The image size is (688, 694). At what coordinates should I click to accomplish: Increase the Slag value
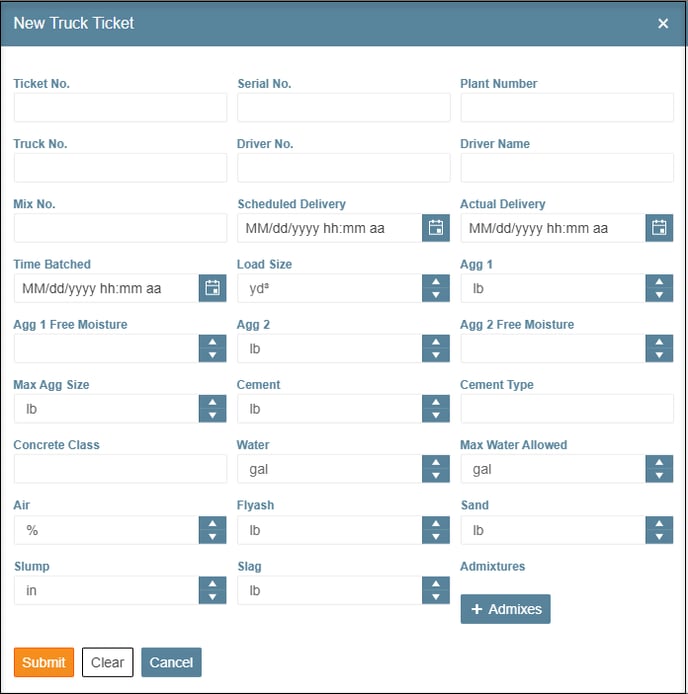(x=436, y=583)
